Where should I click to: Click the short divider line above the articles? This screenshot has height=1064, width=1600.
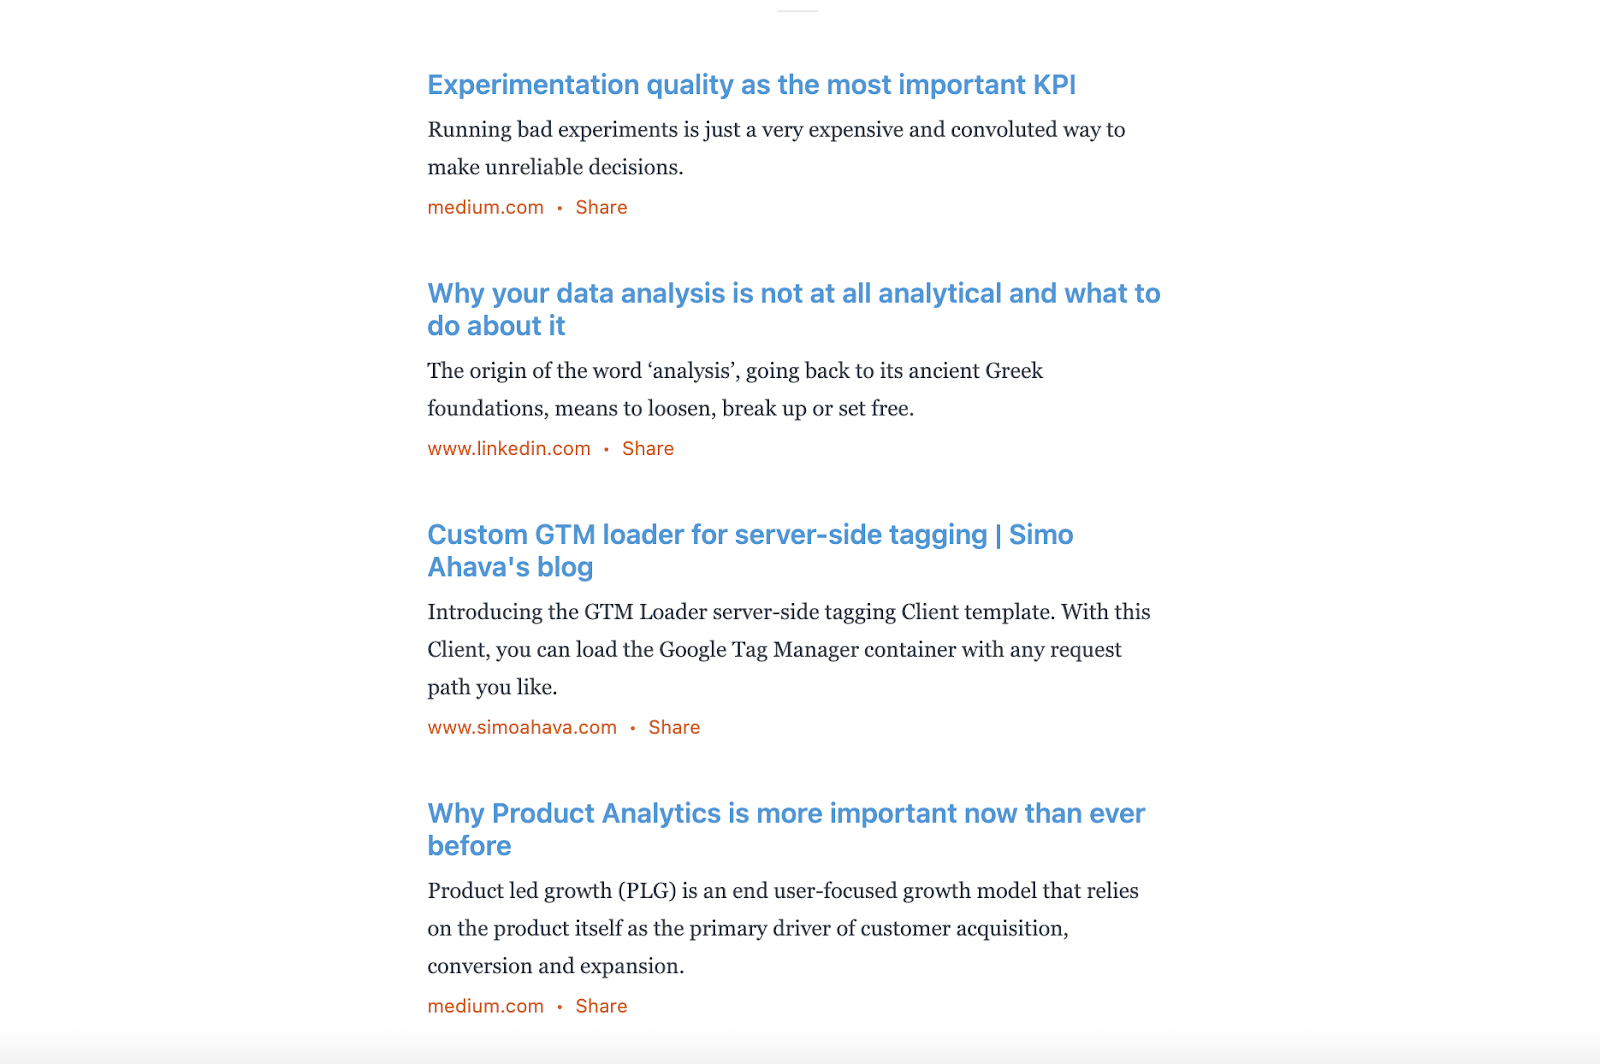click(798, 11)
